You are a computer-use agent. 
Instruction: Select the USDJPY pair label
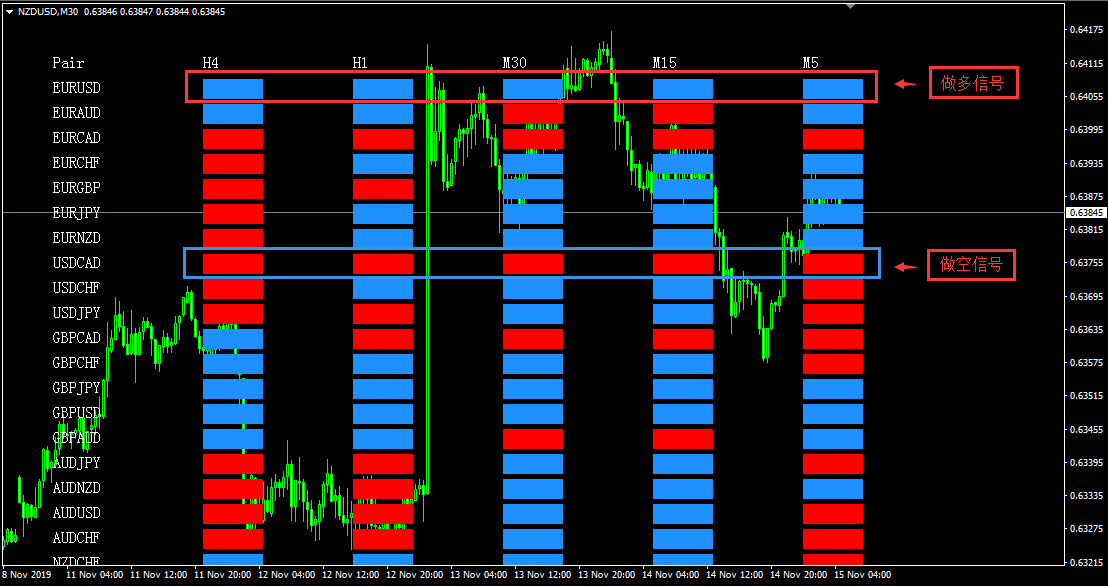pos(76,313)
